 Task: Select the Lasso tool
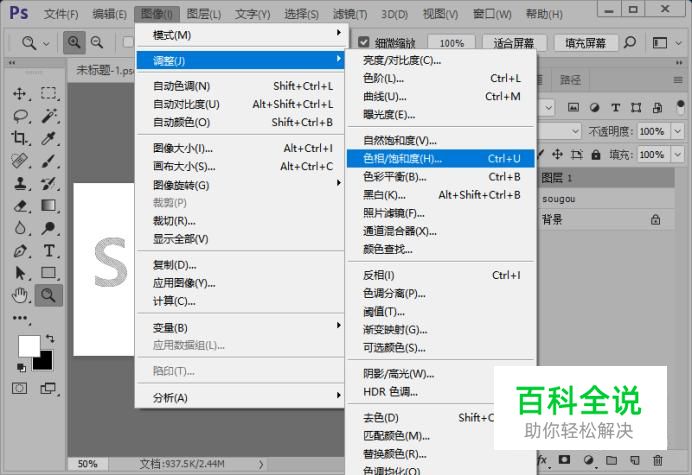click(x=19, y=116)
